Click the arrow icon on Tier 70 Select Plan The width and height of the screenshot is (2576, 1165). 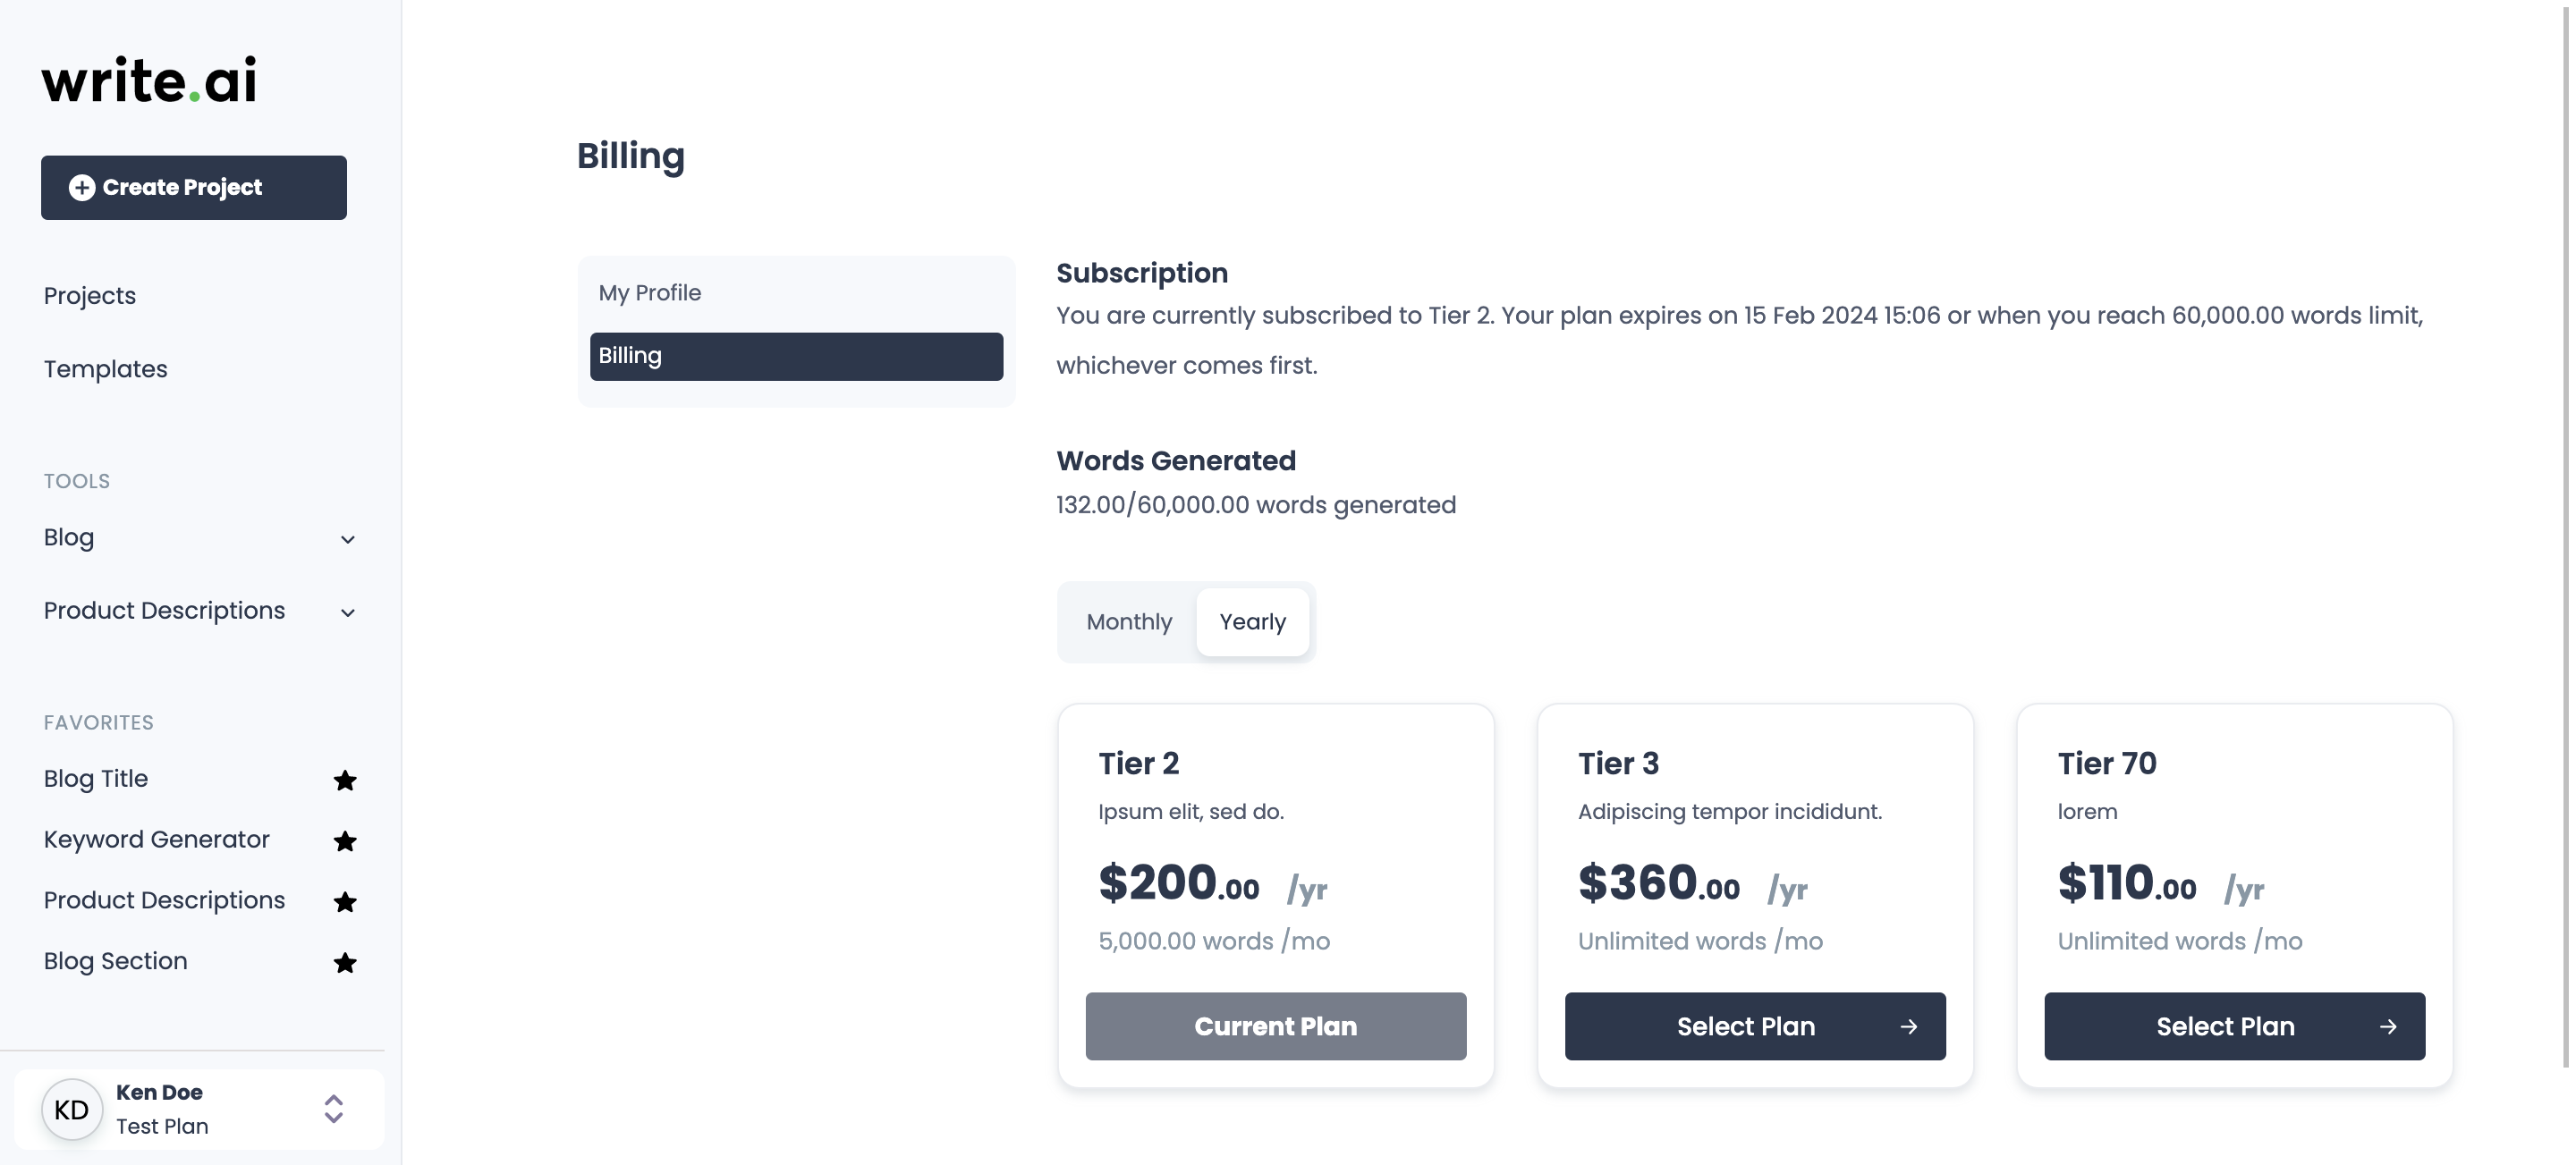click(x=2389, y=1026)
